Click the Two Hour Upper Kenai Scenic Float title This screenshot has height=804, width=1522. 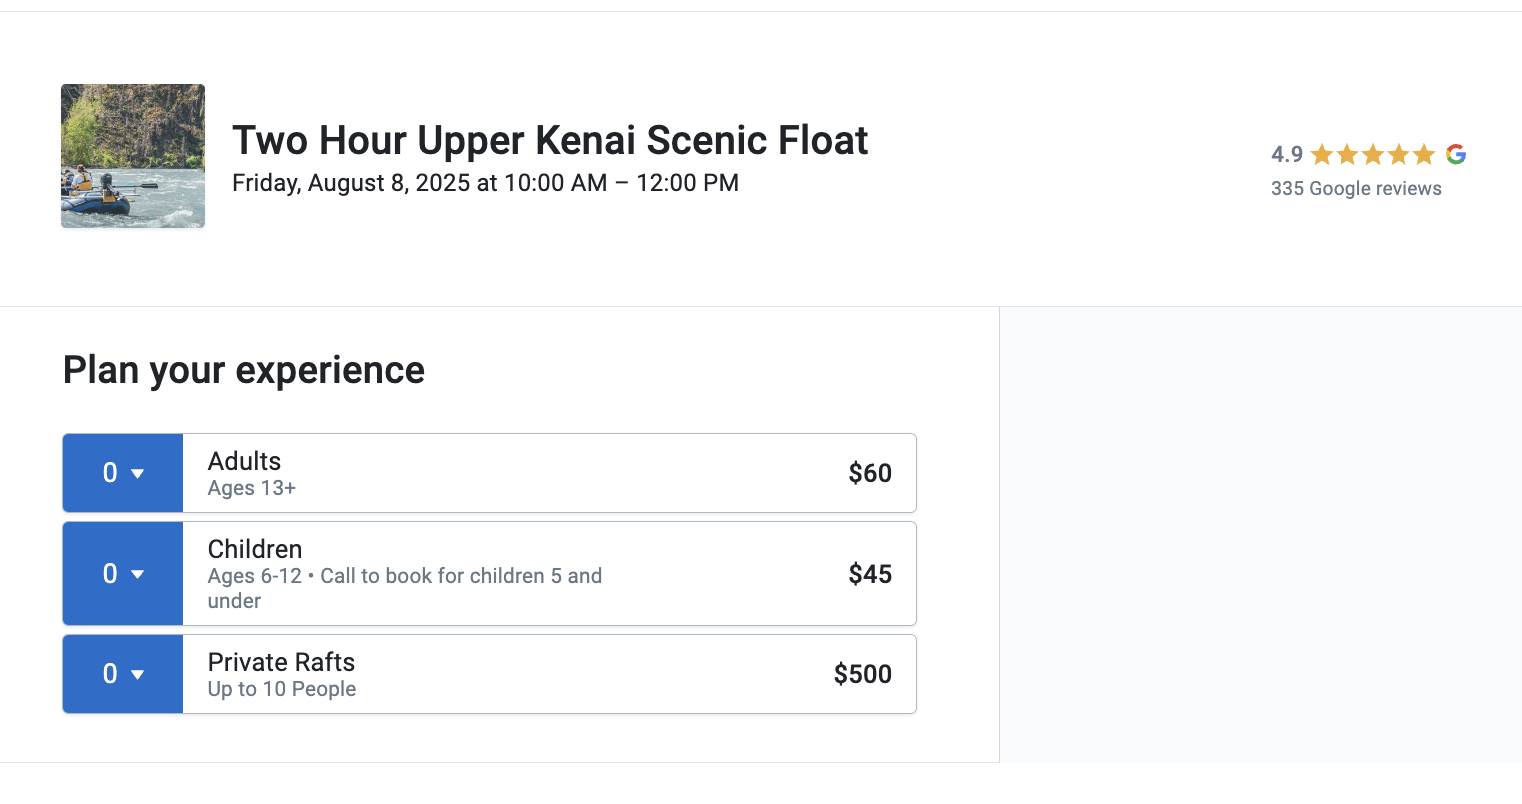(549, 141)
